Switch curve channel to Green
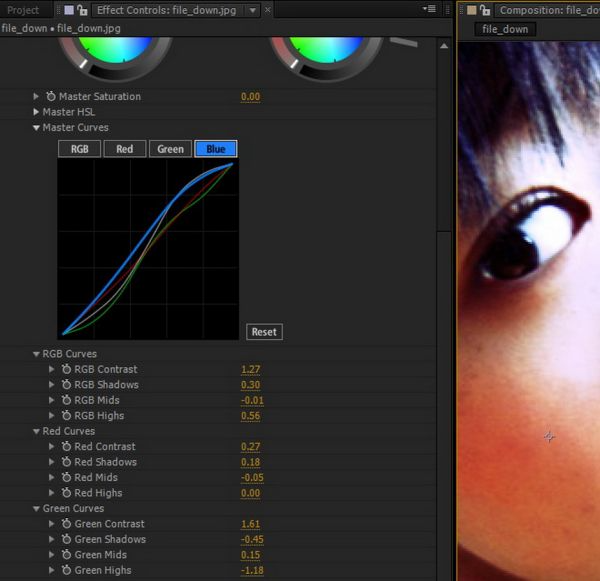 coord(170,149)
